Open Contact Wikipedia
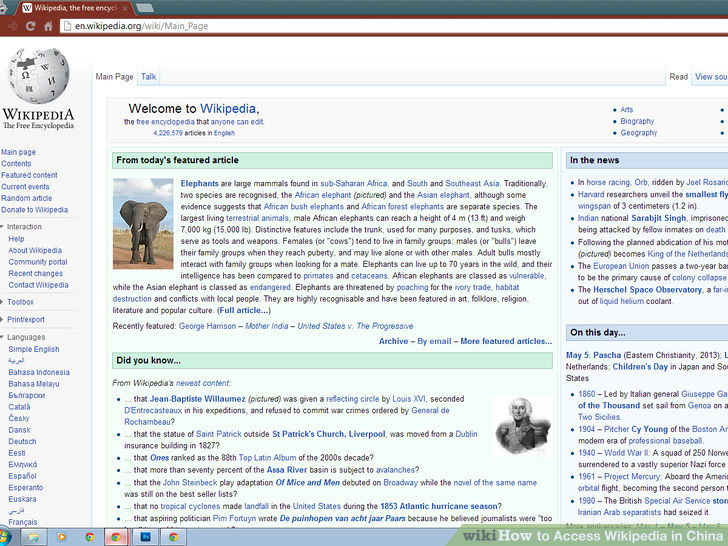The width and height of the screenshot is (728, 546). tap(39, 285)
